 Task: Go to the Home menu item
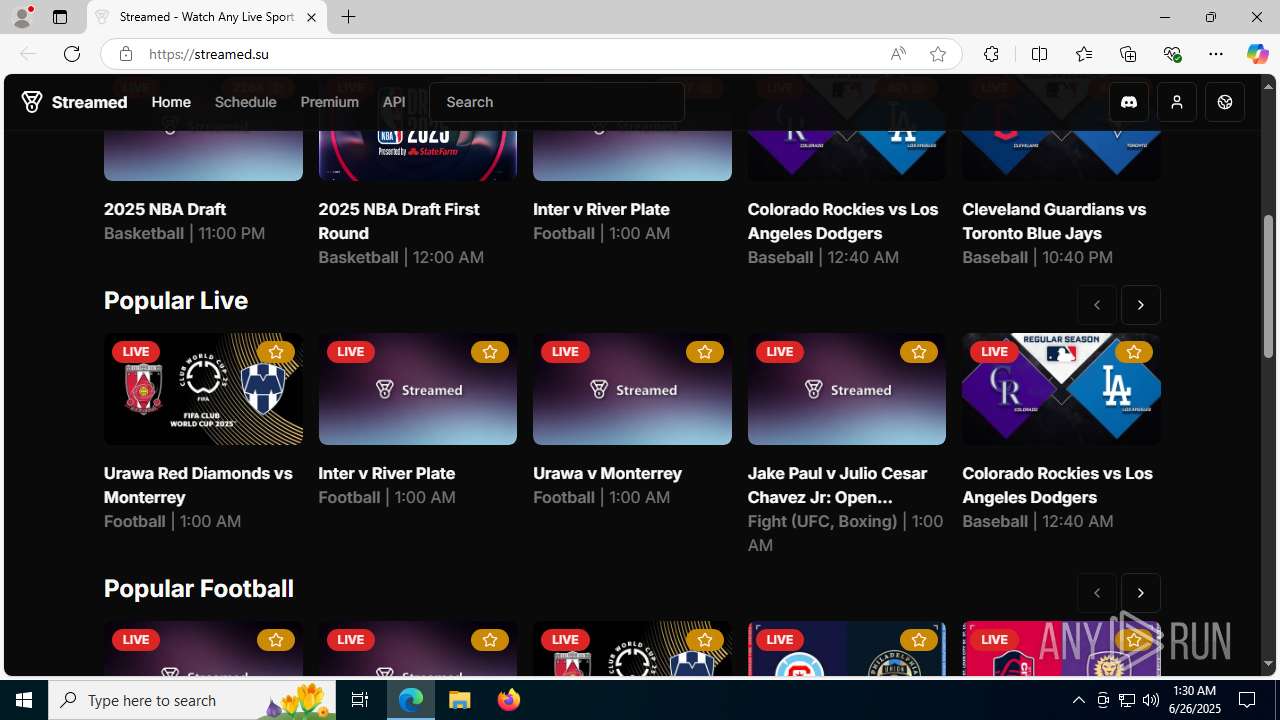pyautogui.click(x=171, y=102)
